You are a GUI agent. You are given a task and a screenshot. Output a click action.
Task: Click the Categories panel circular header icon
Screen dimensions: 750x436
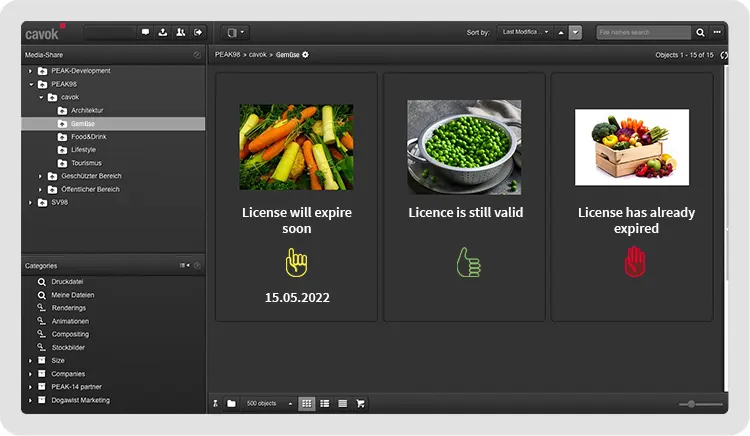click(x=197, y=265)
